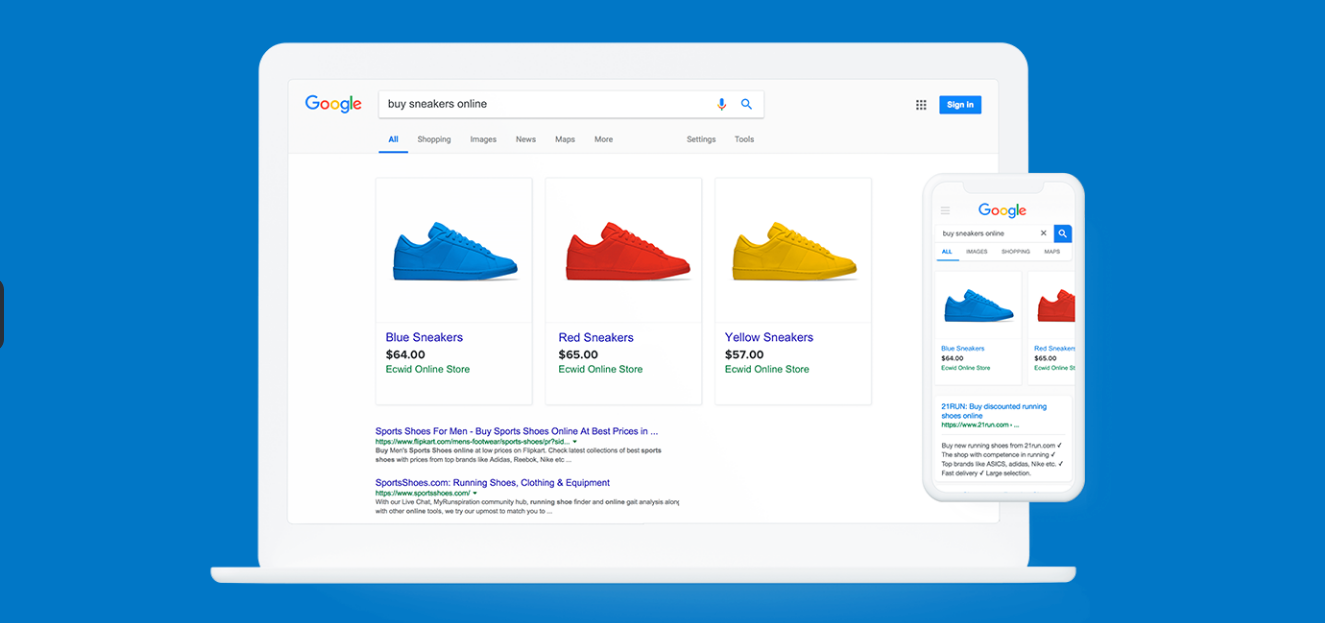Open the Blue Sneakers link on the laptop
1325x623 pixels.
[x=424, y=338]
